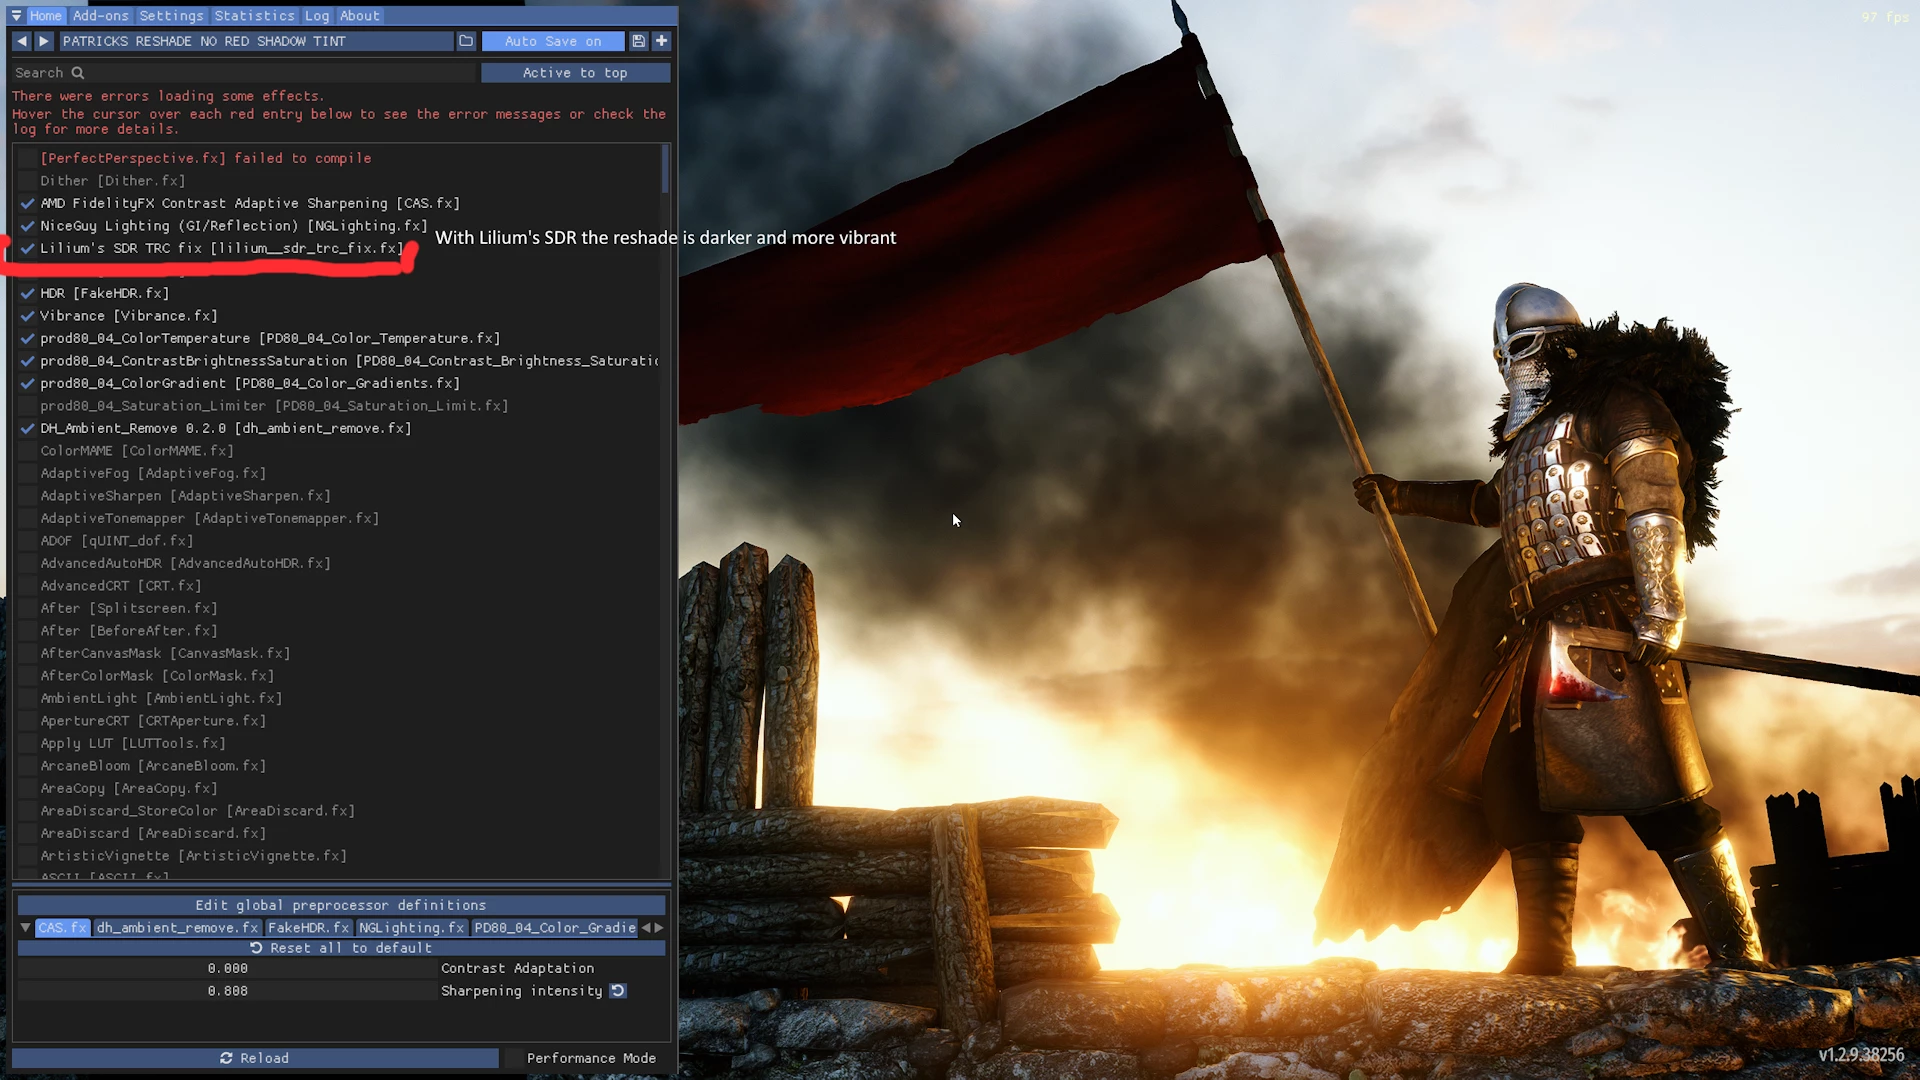
Task: Go to the next preset arrow
Action: point(44,41)
